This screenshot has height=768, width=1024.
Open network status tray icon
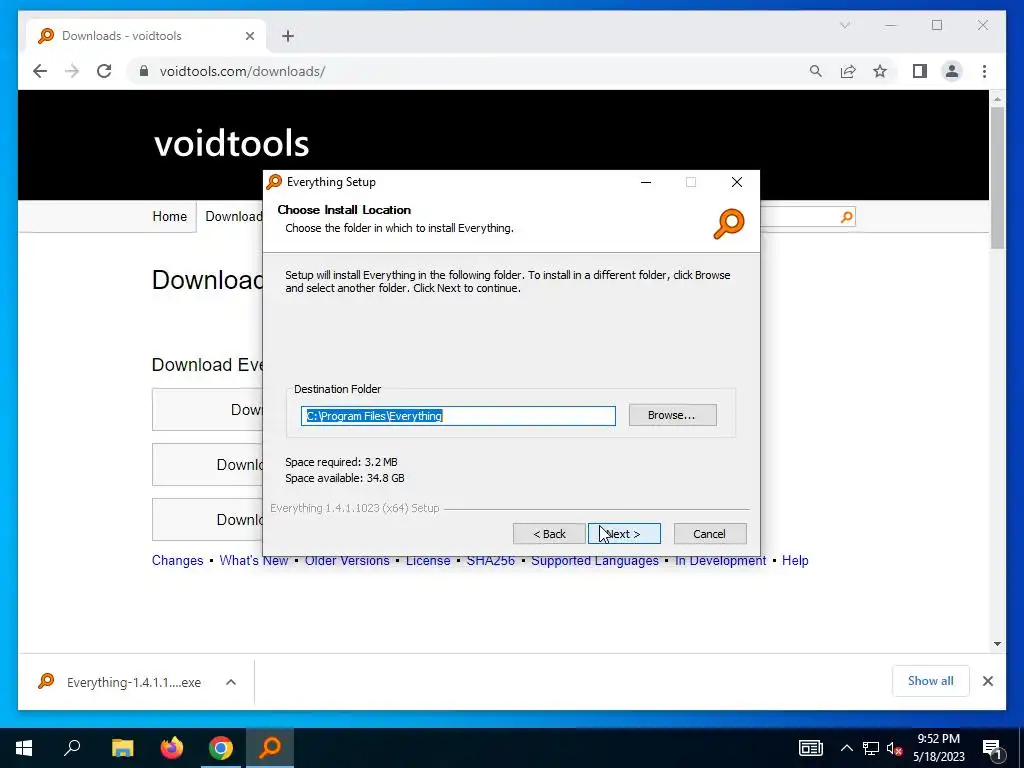[871, 748]
